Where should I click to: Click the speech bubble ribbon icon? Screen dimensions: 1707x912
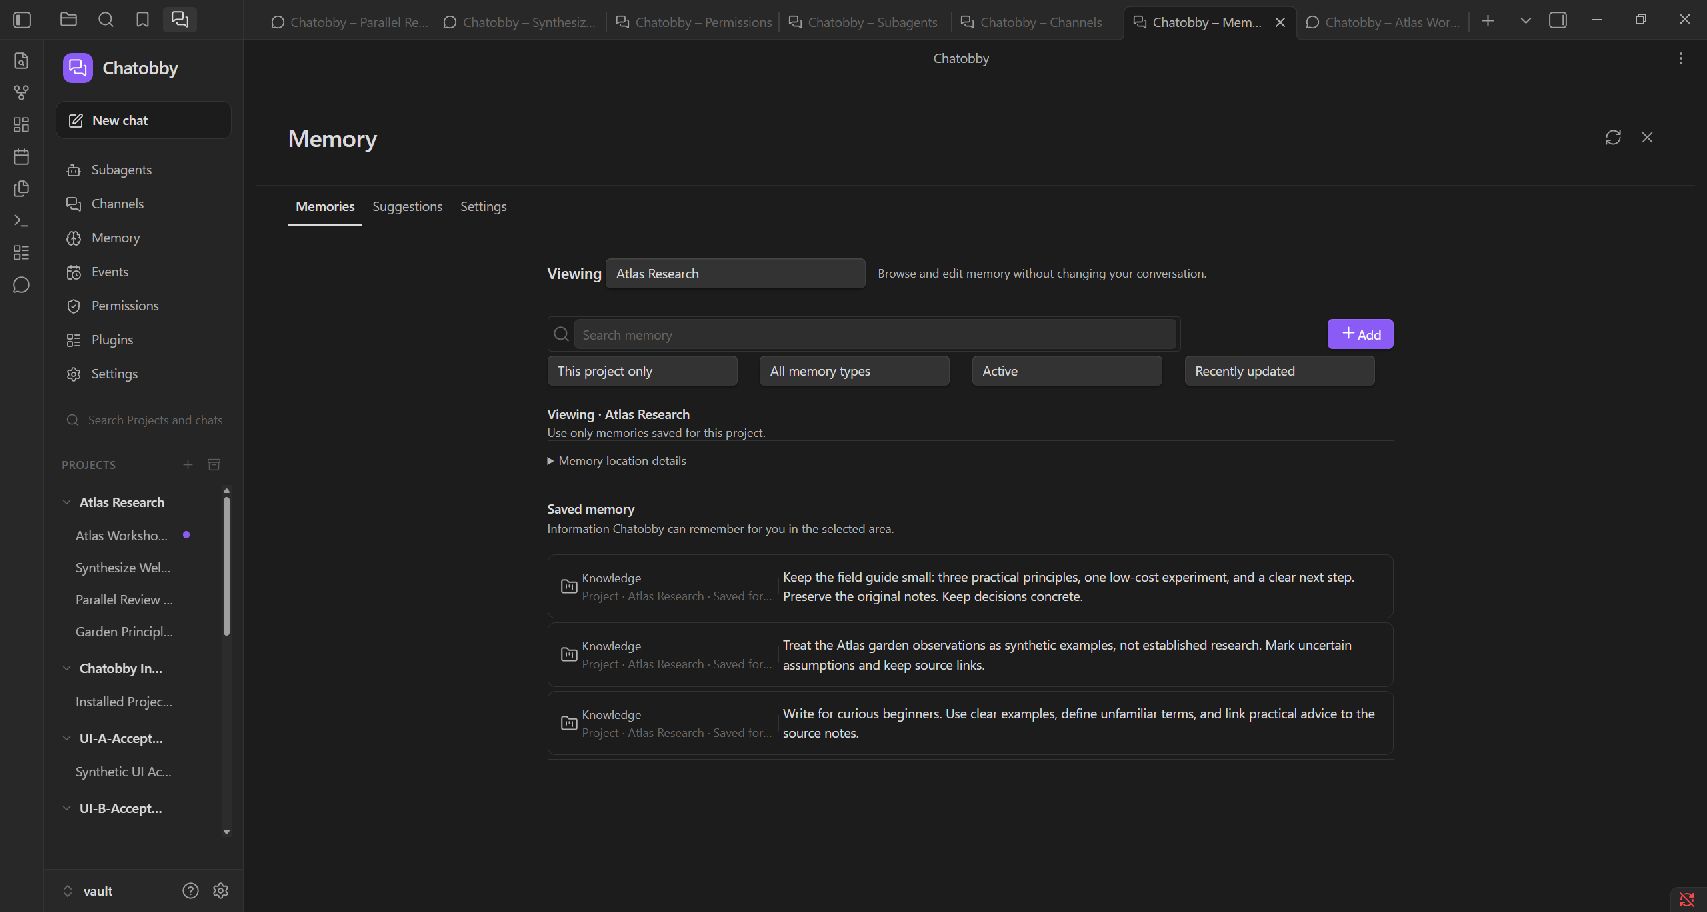[21, 285]
